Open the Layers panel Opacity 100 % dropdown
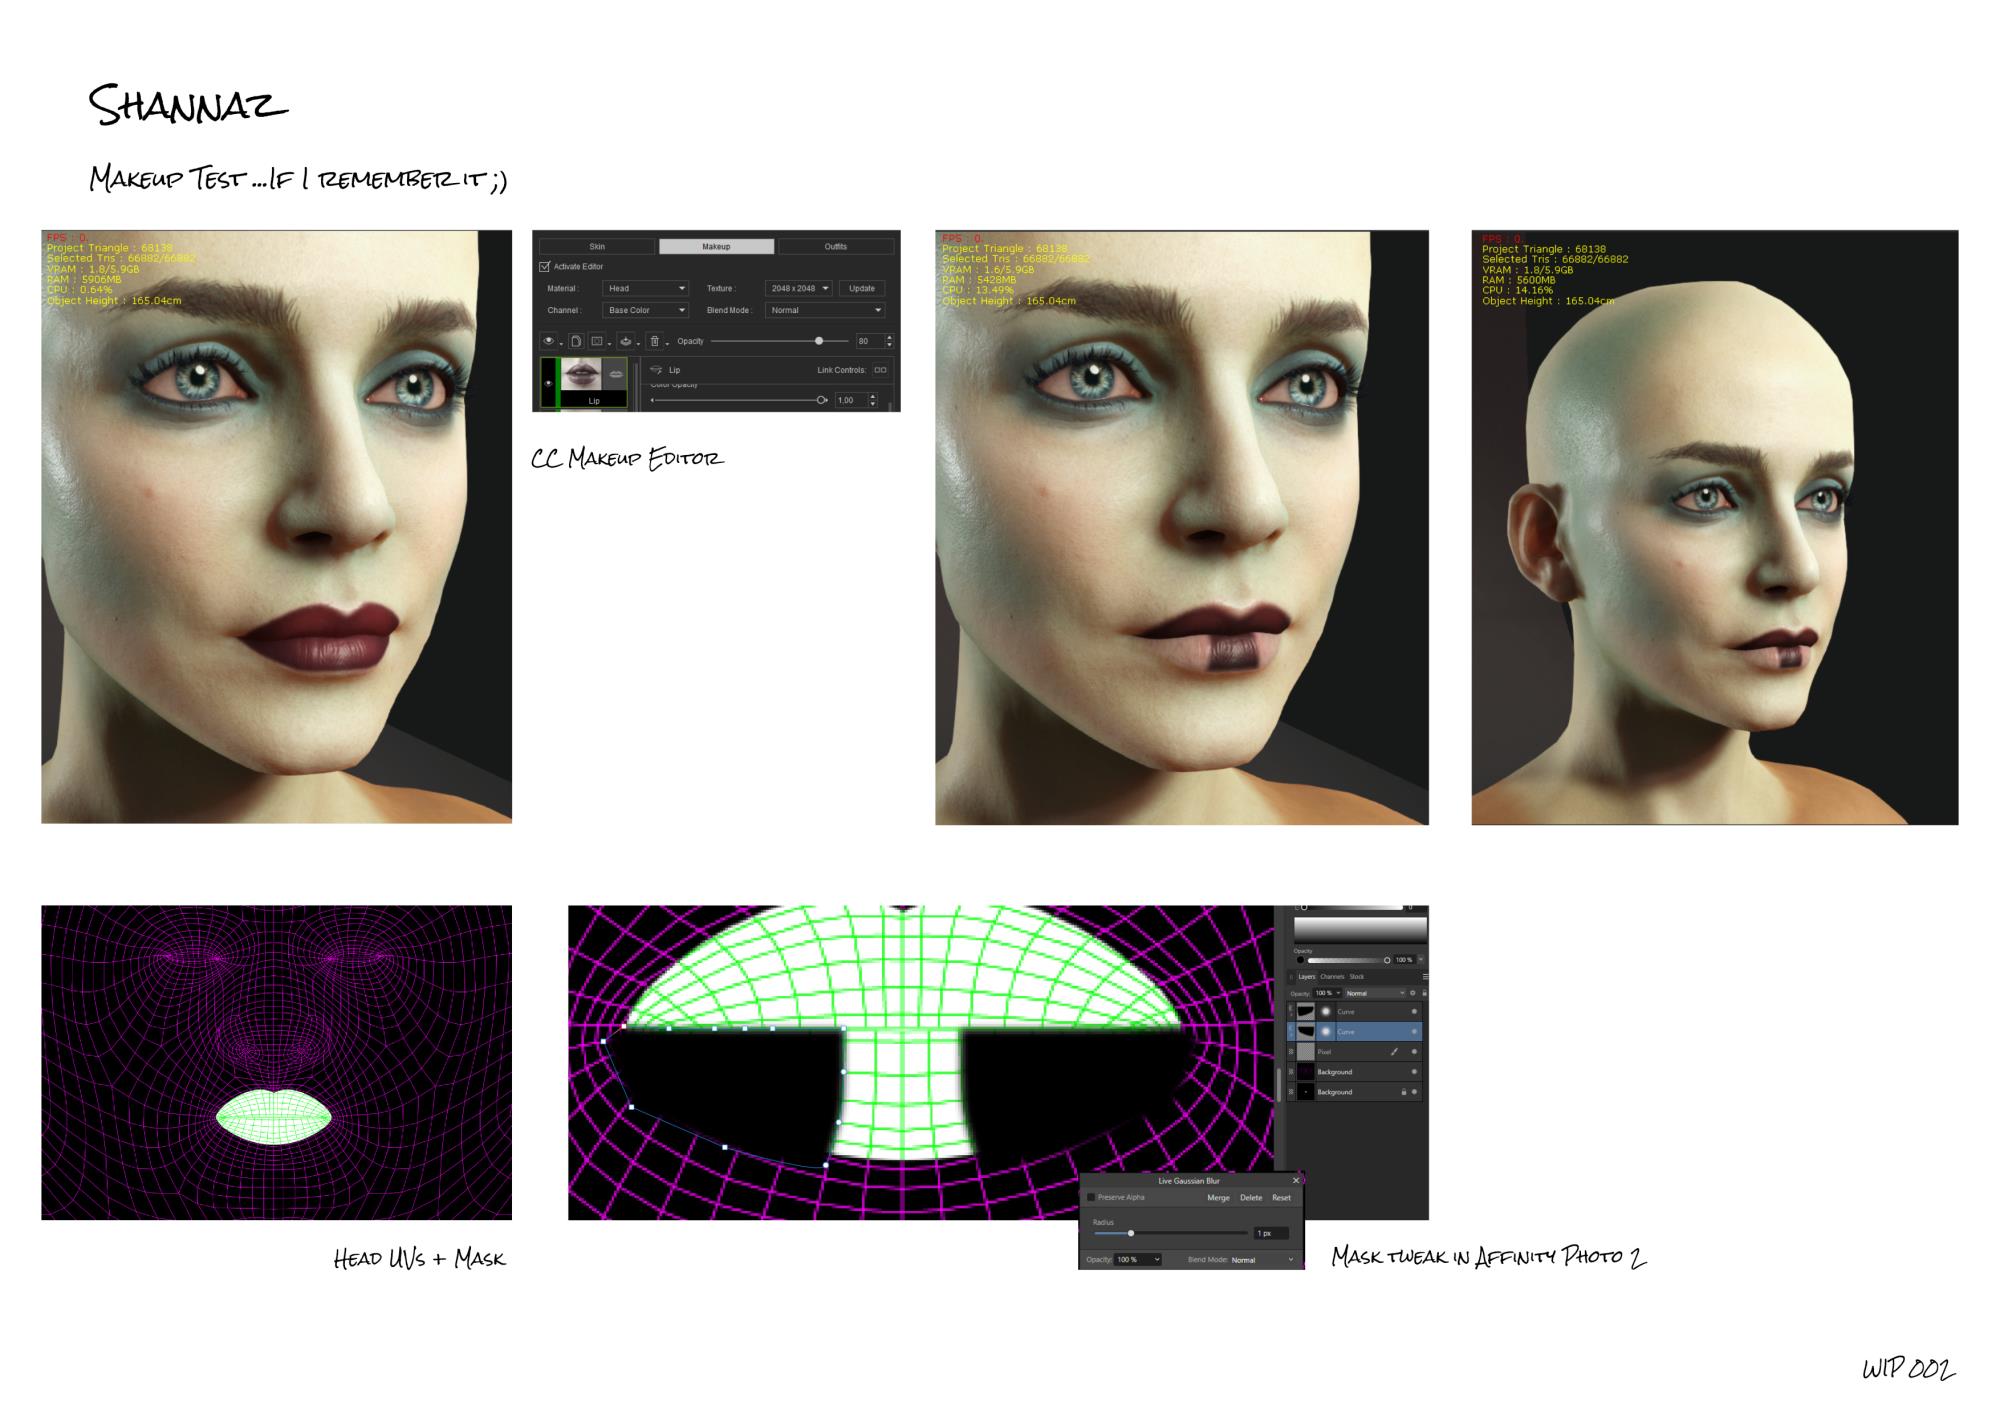 pos(1327,993)
